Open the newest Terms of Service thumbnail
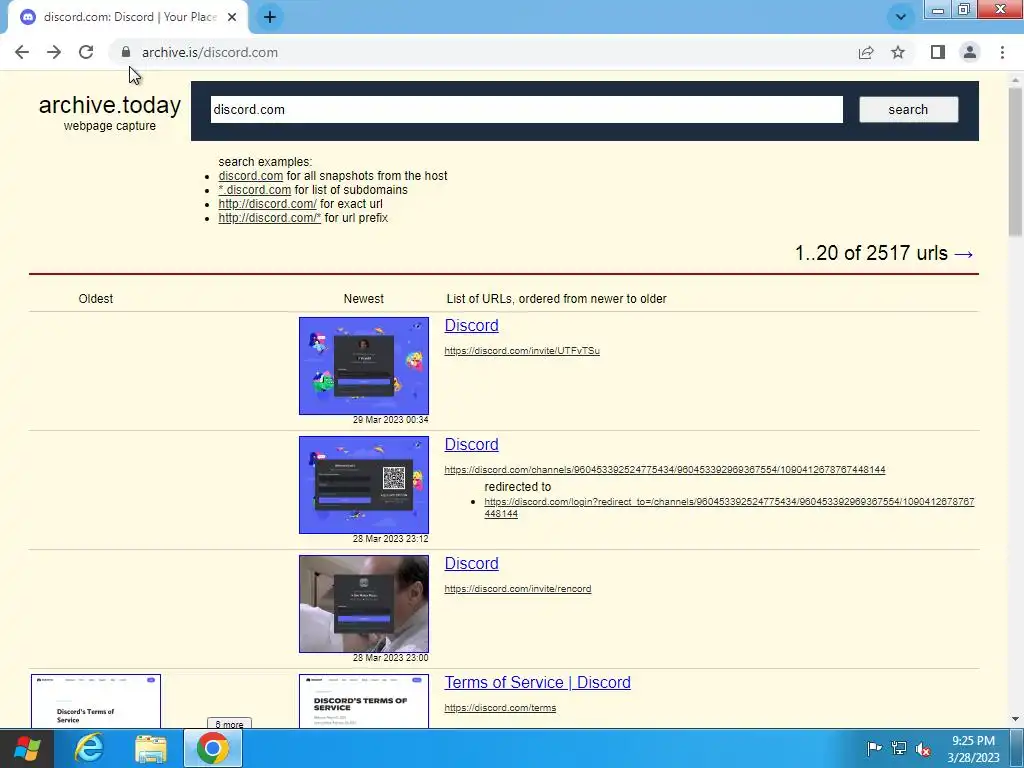The image size is (1024, 768). coord(364,701)
